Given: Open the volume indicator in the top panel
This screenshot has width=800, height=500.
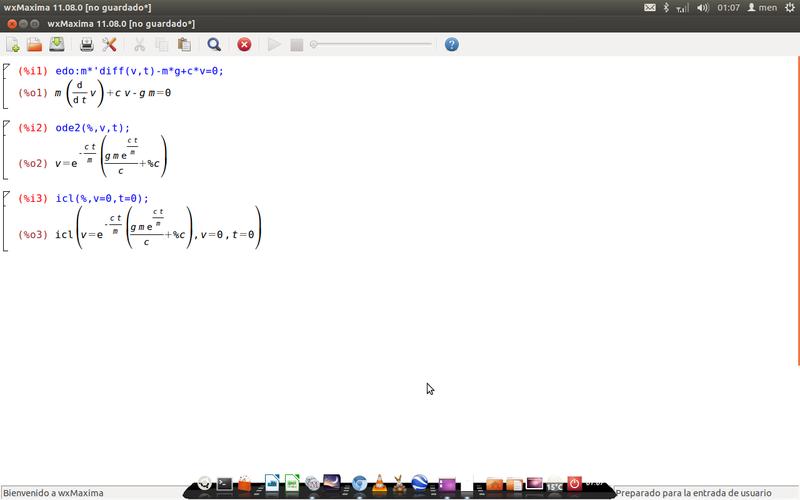Looking at the screenshot, I should pos(702,8).
